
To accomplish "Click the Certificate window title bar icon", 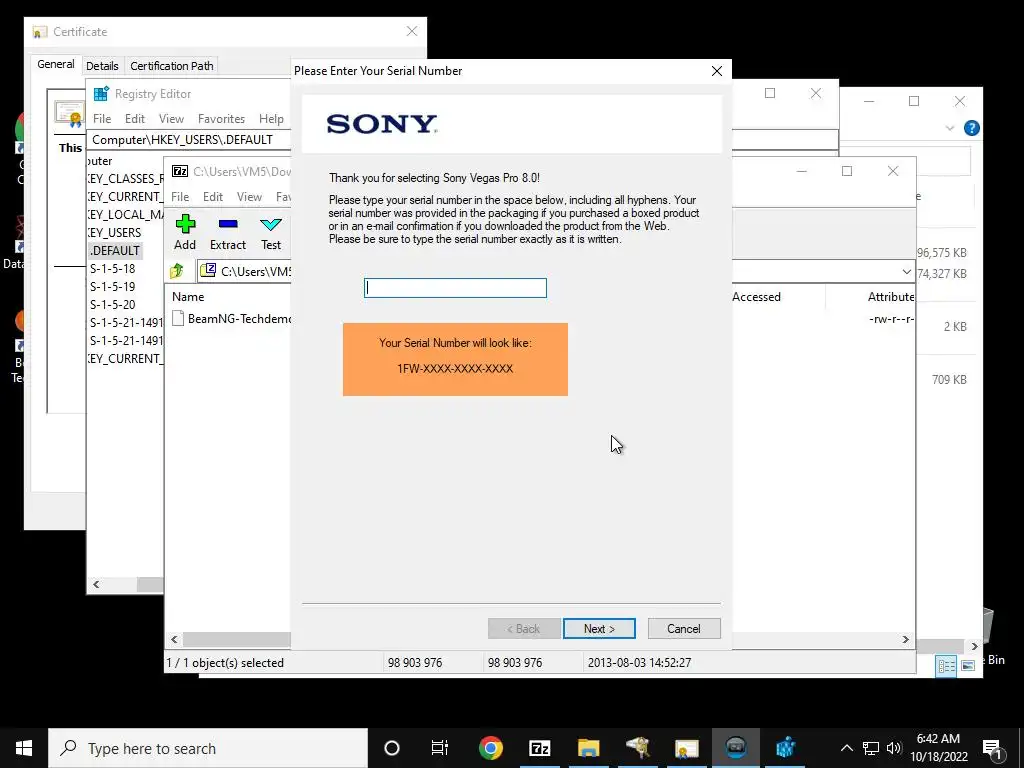I will click(40, 31).
